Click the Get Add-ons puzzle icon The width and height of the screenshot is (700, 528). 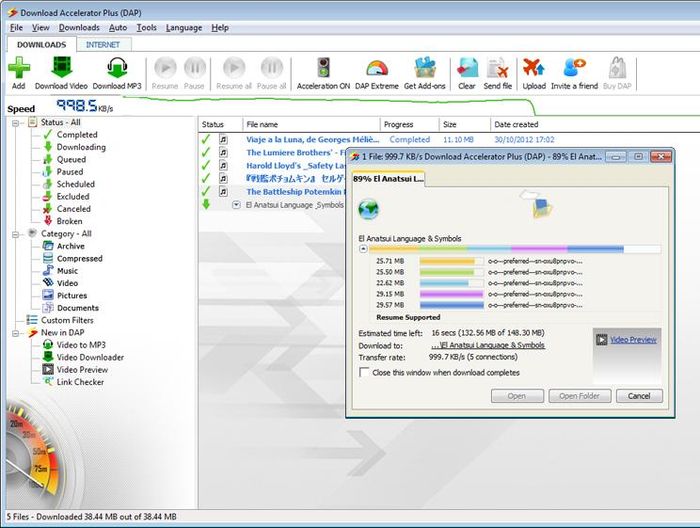[425, 68]
